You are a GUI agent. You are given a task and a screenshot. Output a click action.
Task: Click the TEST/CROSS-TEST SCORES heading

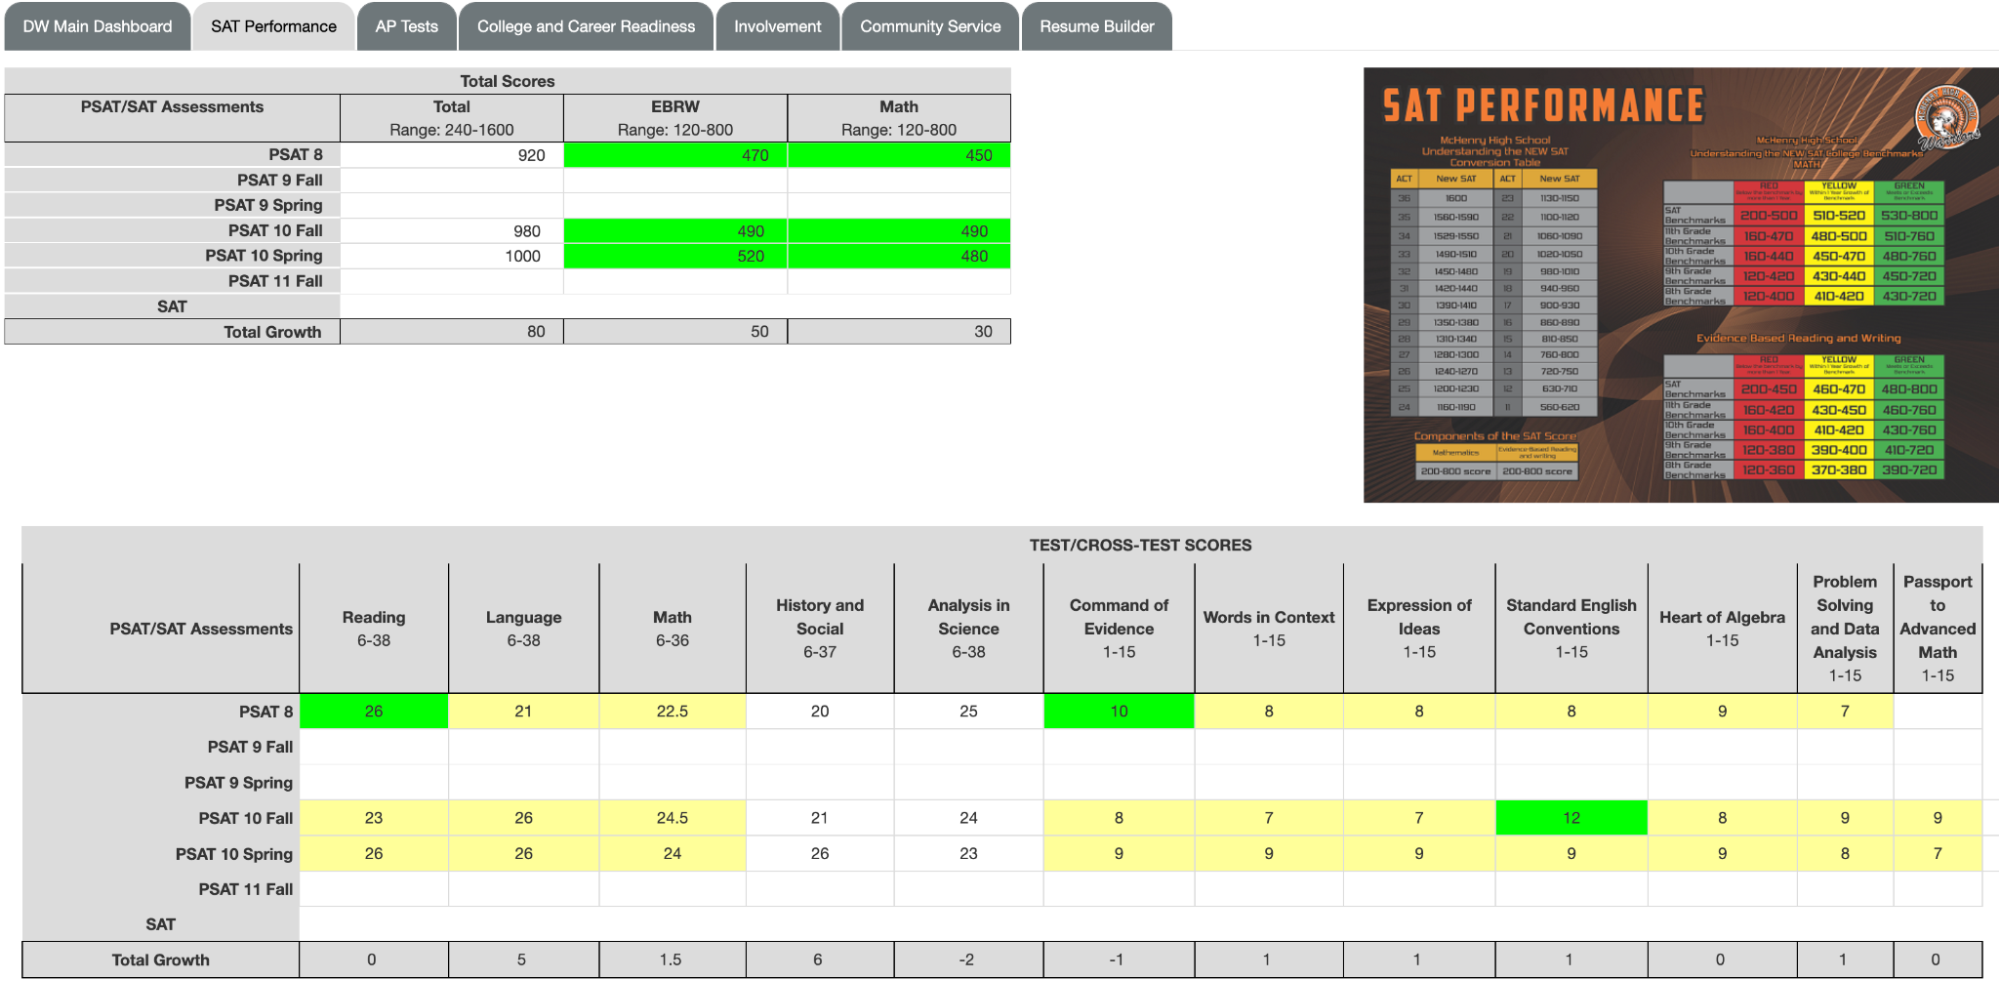[1140, 545]
